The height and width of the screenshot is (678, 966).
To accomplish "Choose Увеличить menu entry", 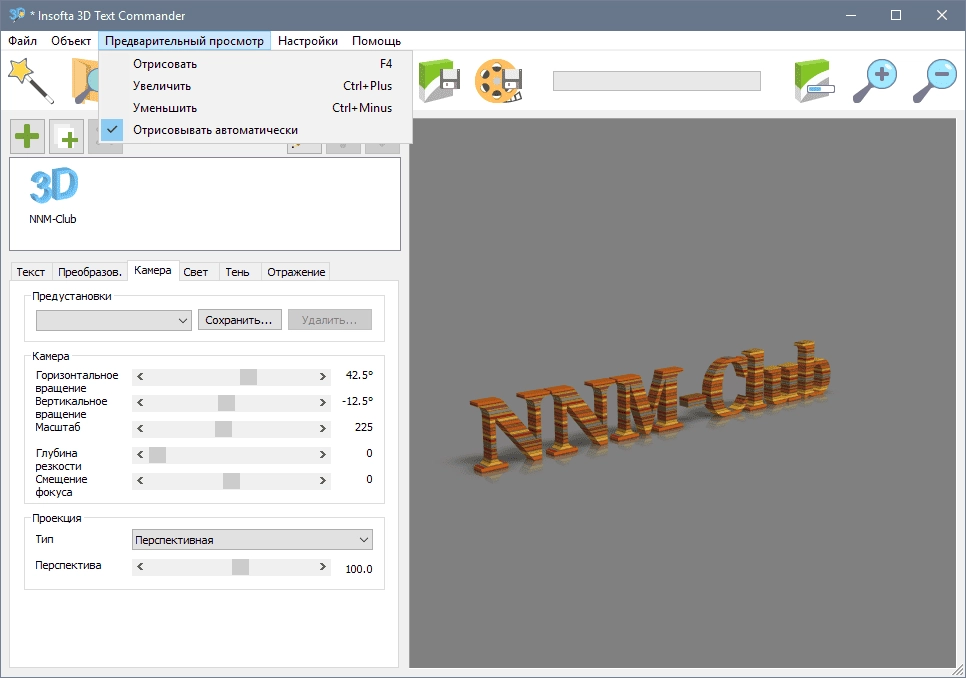I will click(x=256, y=86).
